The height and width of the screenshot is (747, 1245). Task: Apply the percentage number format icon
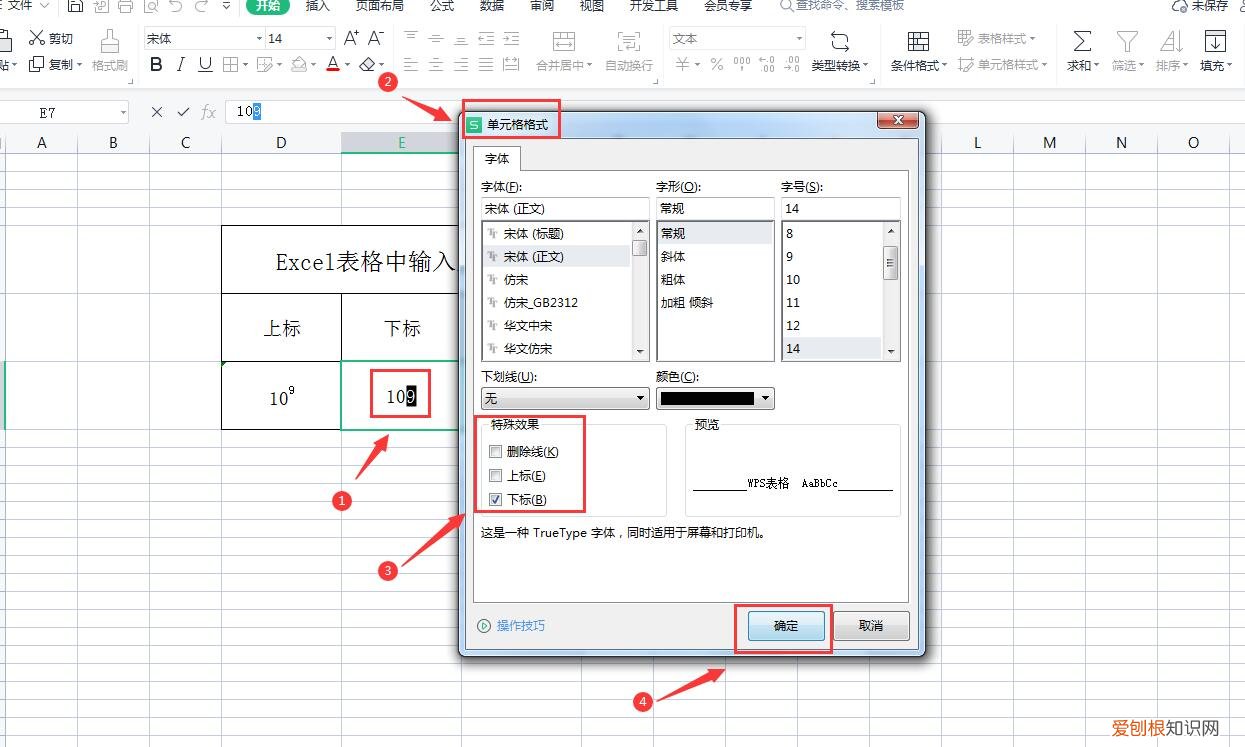[716, 63]
